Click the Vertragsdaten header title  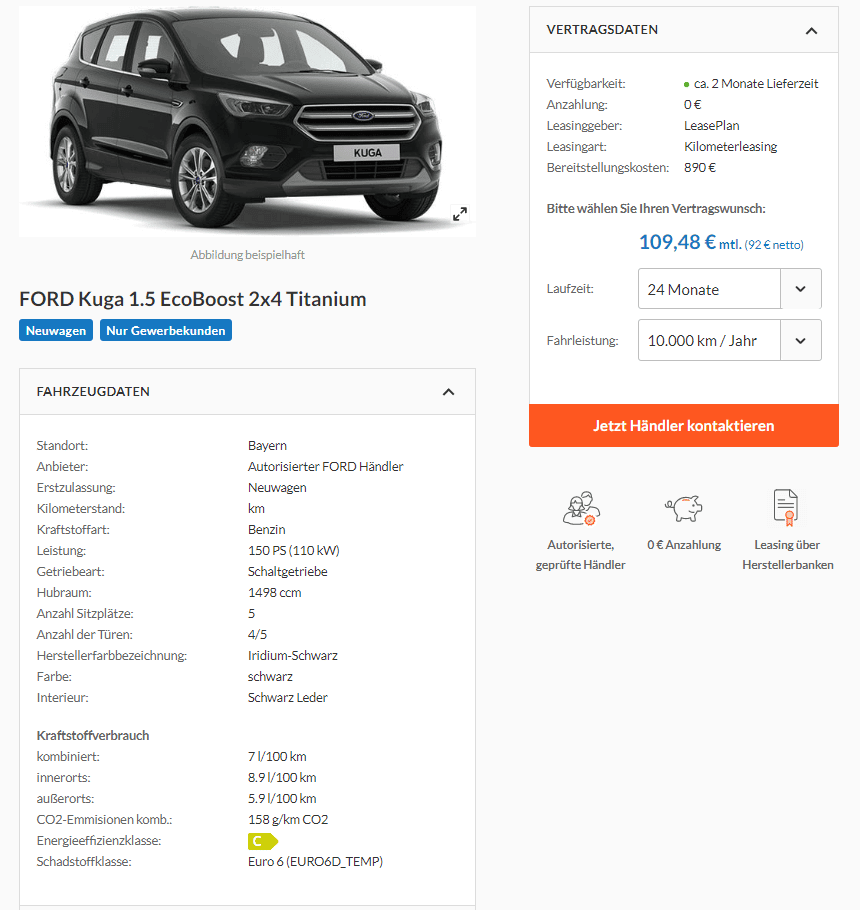point(602,30)
